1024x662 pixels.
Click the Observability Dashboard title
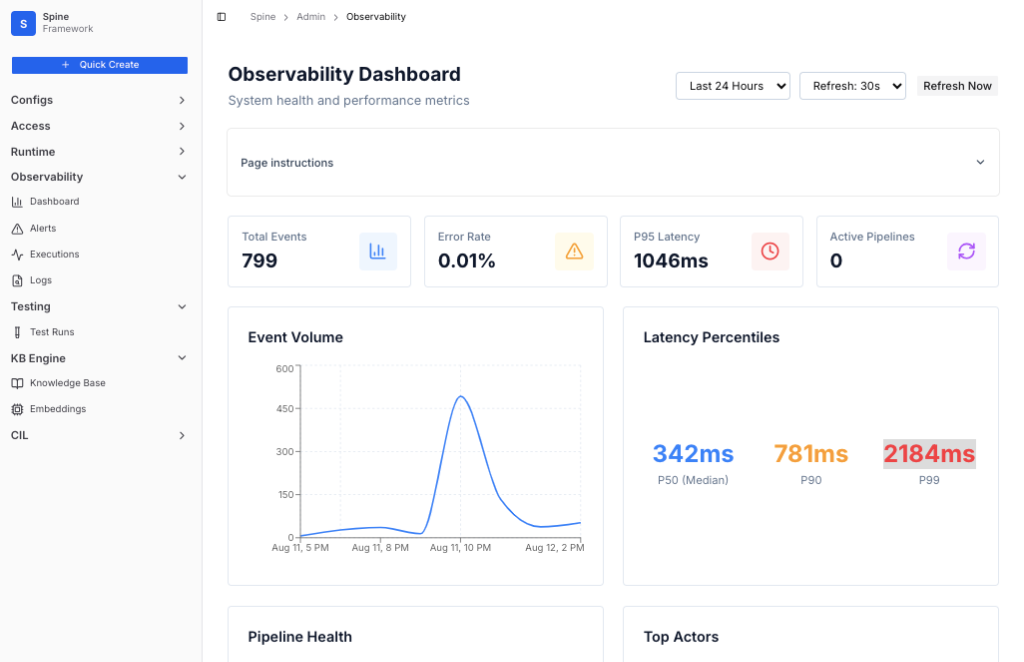coord(344,74)
